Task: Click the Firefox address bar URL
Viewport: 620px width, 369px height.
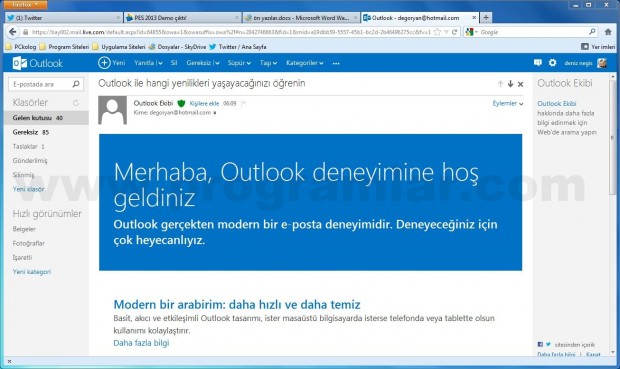Action: pyautogui.click(x=231, y=32)
